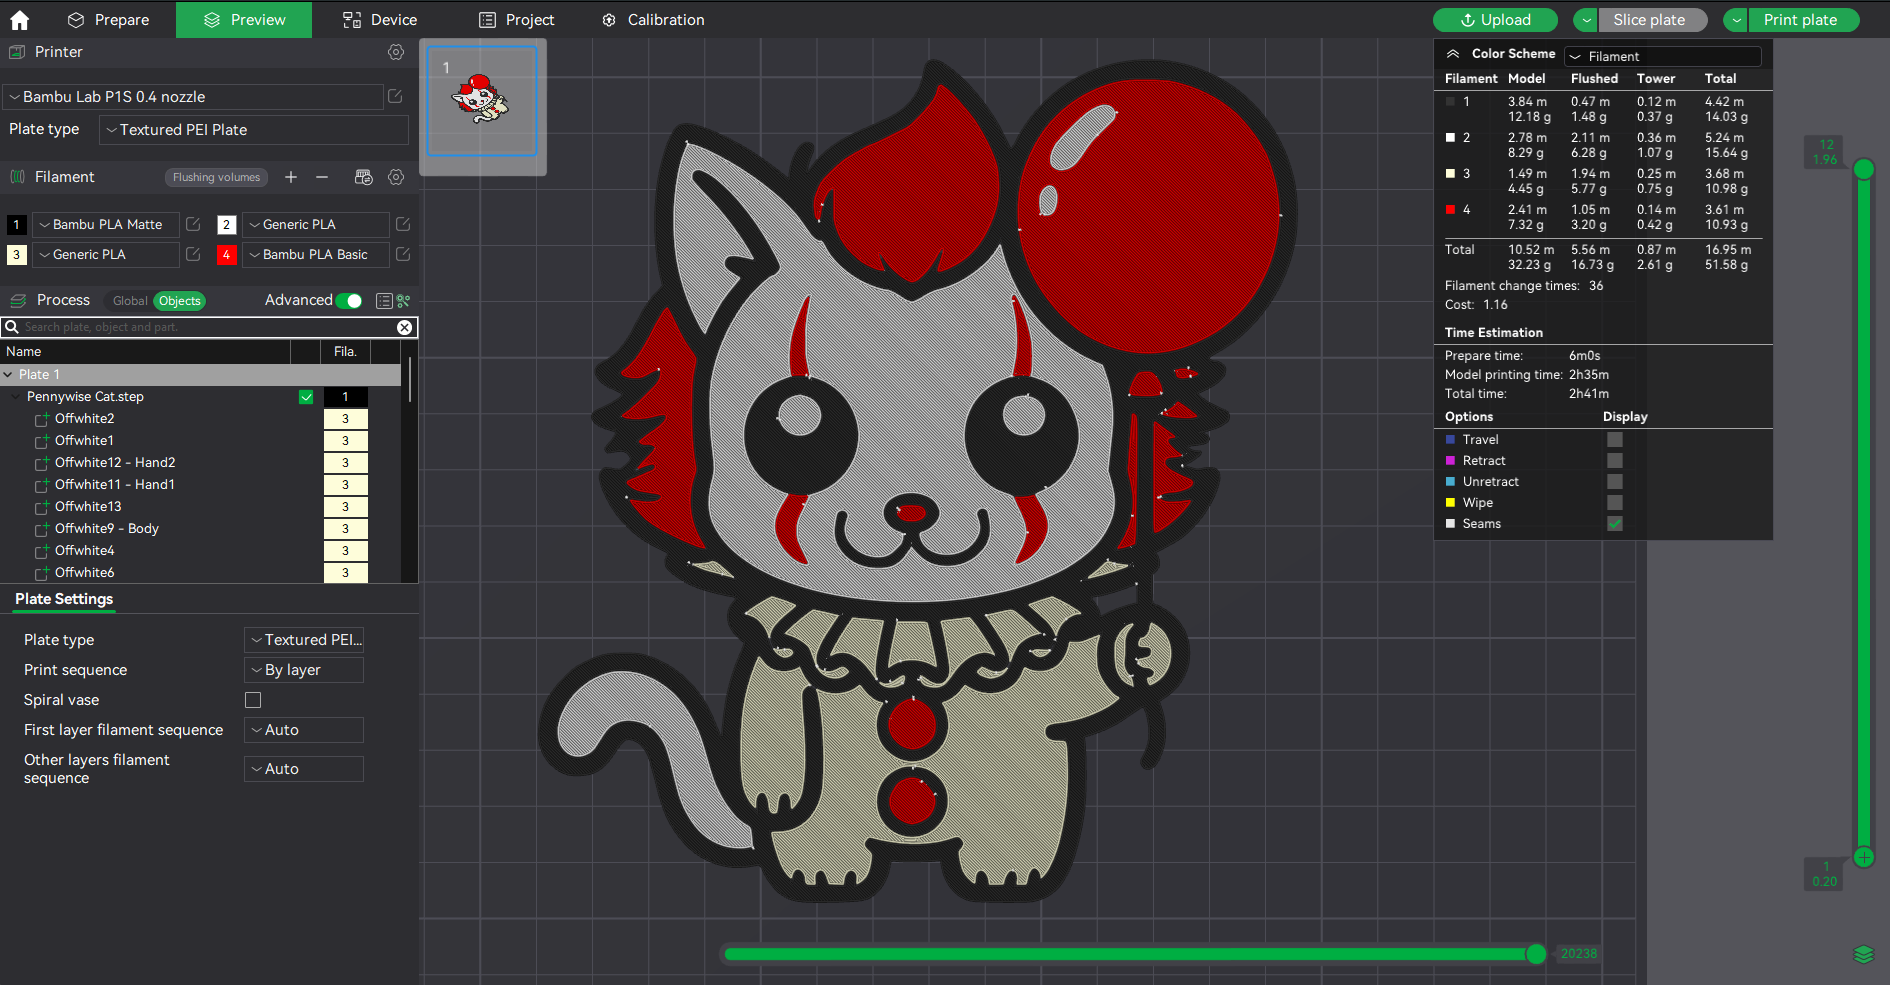Screen dimensions: 1890x985
Task: Show Unretract points in display options
Action: tap(1615, 482)
